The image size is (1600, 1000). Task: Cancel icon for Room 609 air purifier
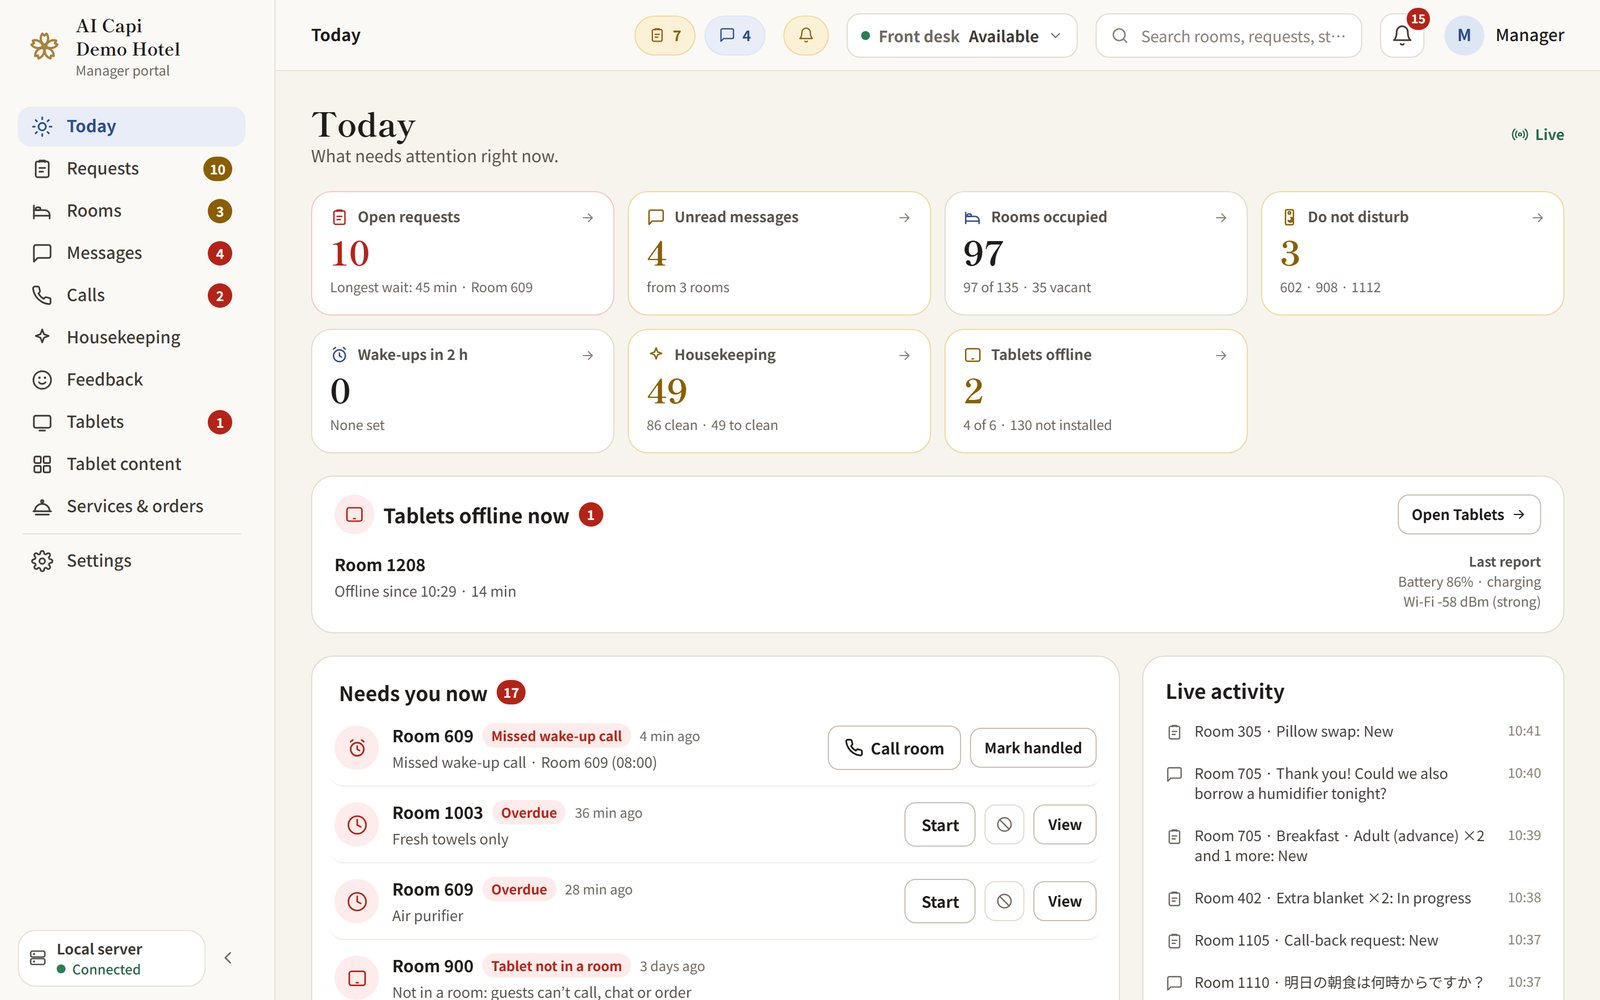1004,901
